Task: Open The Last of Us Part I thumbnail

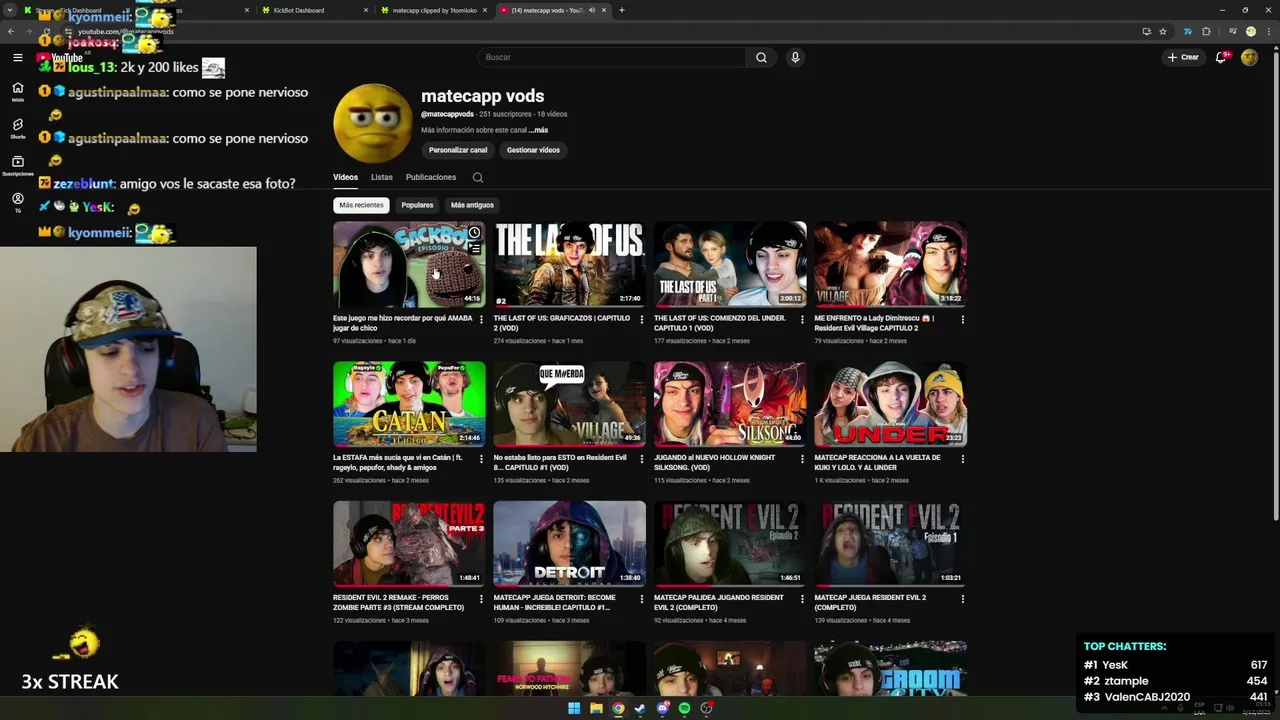Action: 730,264
